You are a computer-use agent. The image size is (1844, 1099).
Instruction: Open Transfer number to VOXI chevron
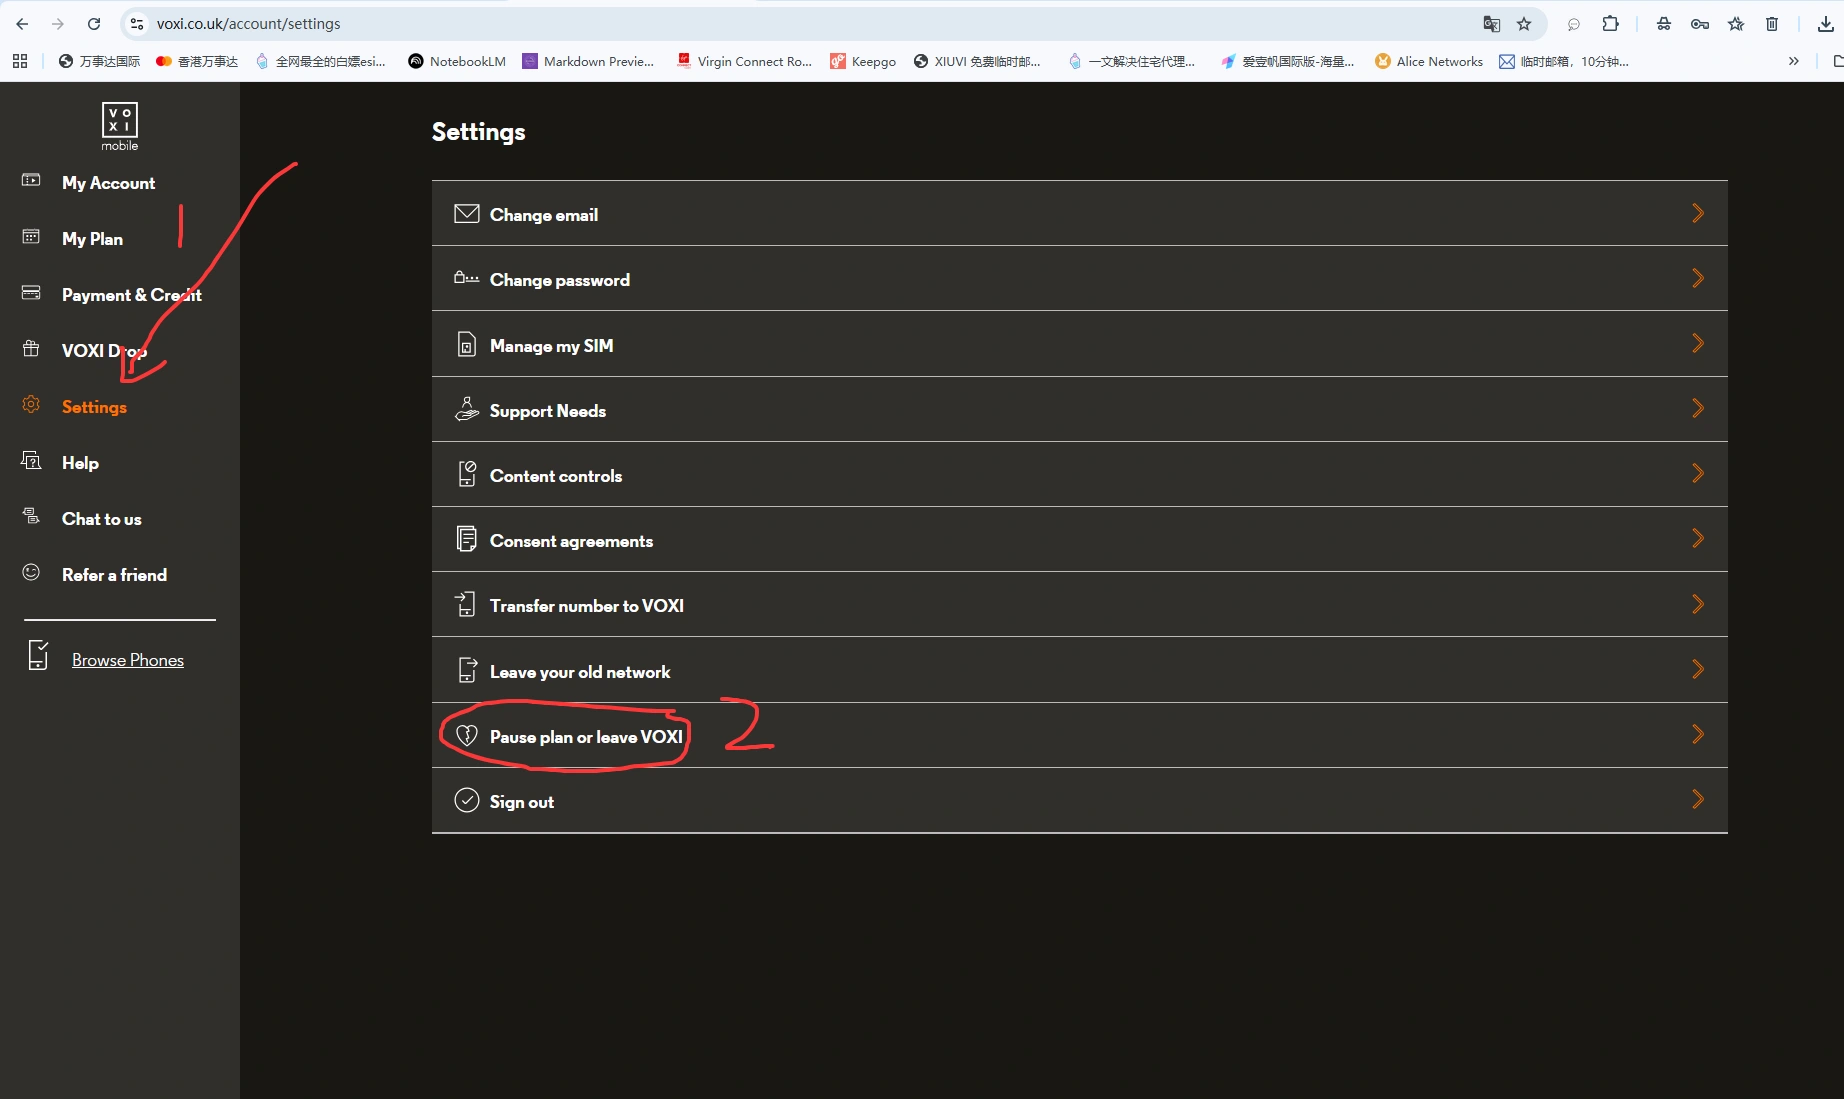(x=1697, y=605)
